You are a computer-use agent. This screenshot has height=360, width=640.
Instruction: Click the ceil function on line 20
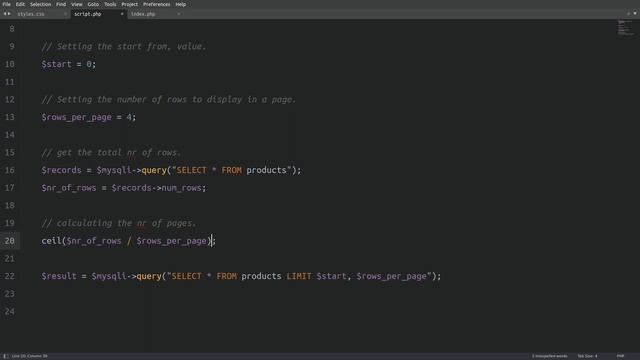pyautogui.click(x=51, y=241)
